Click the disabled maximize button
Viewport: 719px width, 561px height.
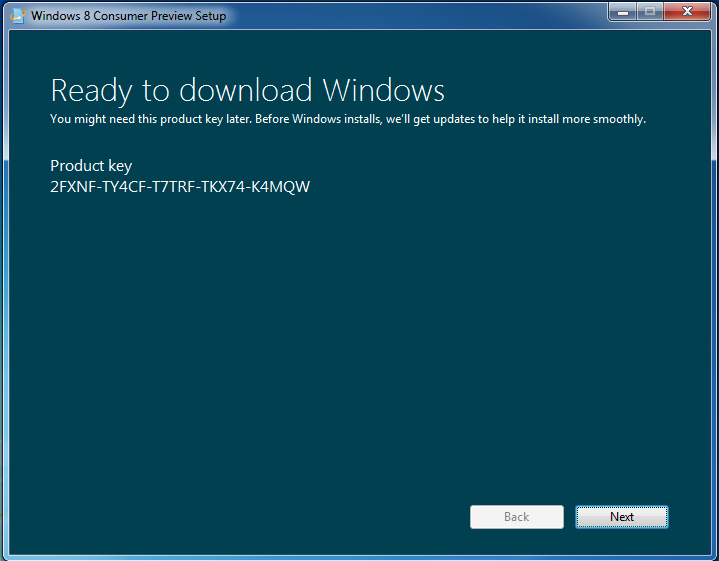click(649, 11)
